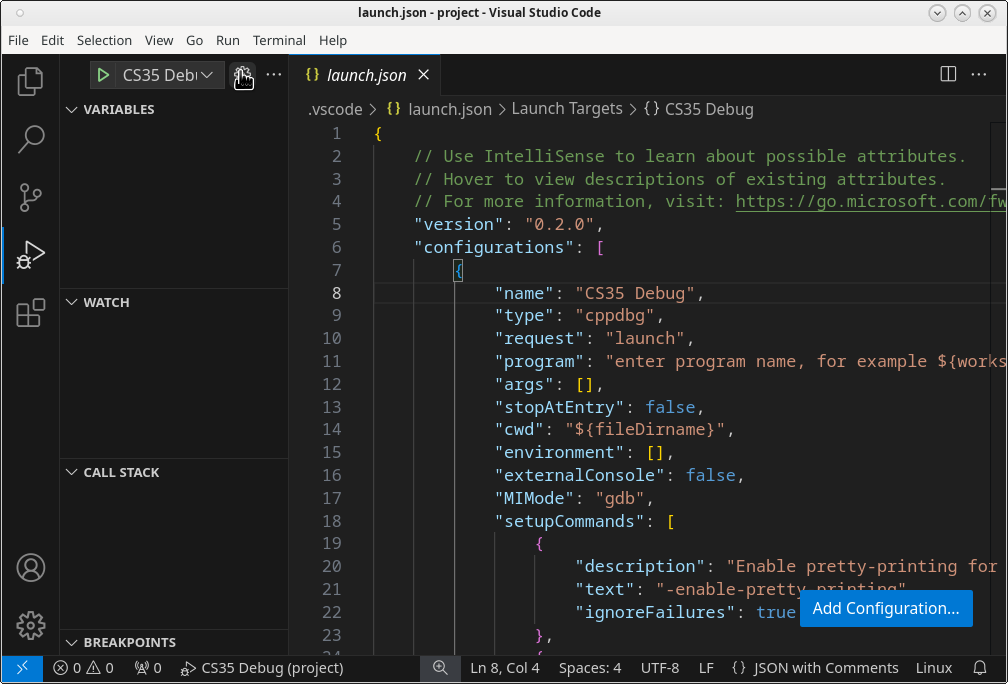Click window menu button in title bar
Viewport: 1008px width, 684px height.
point(20,13)
